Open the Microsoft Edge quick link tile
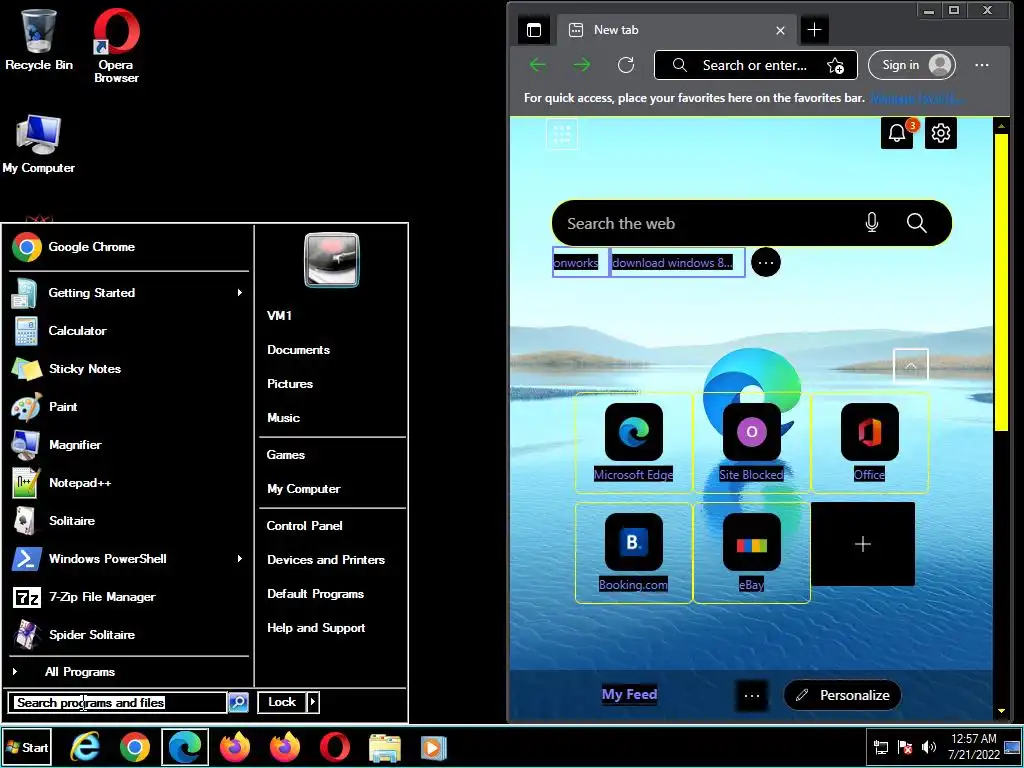1024x768 pixels. [633, 443]
